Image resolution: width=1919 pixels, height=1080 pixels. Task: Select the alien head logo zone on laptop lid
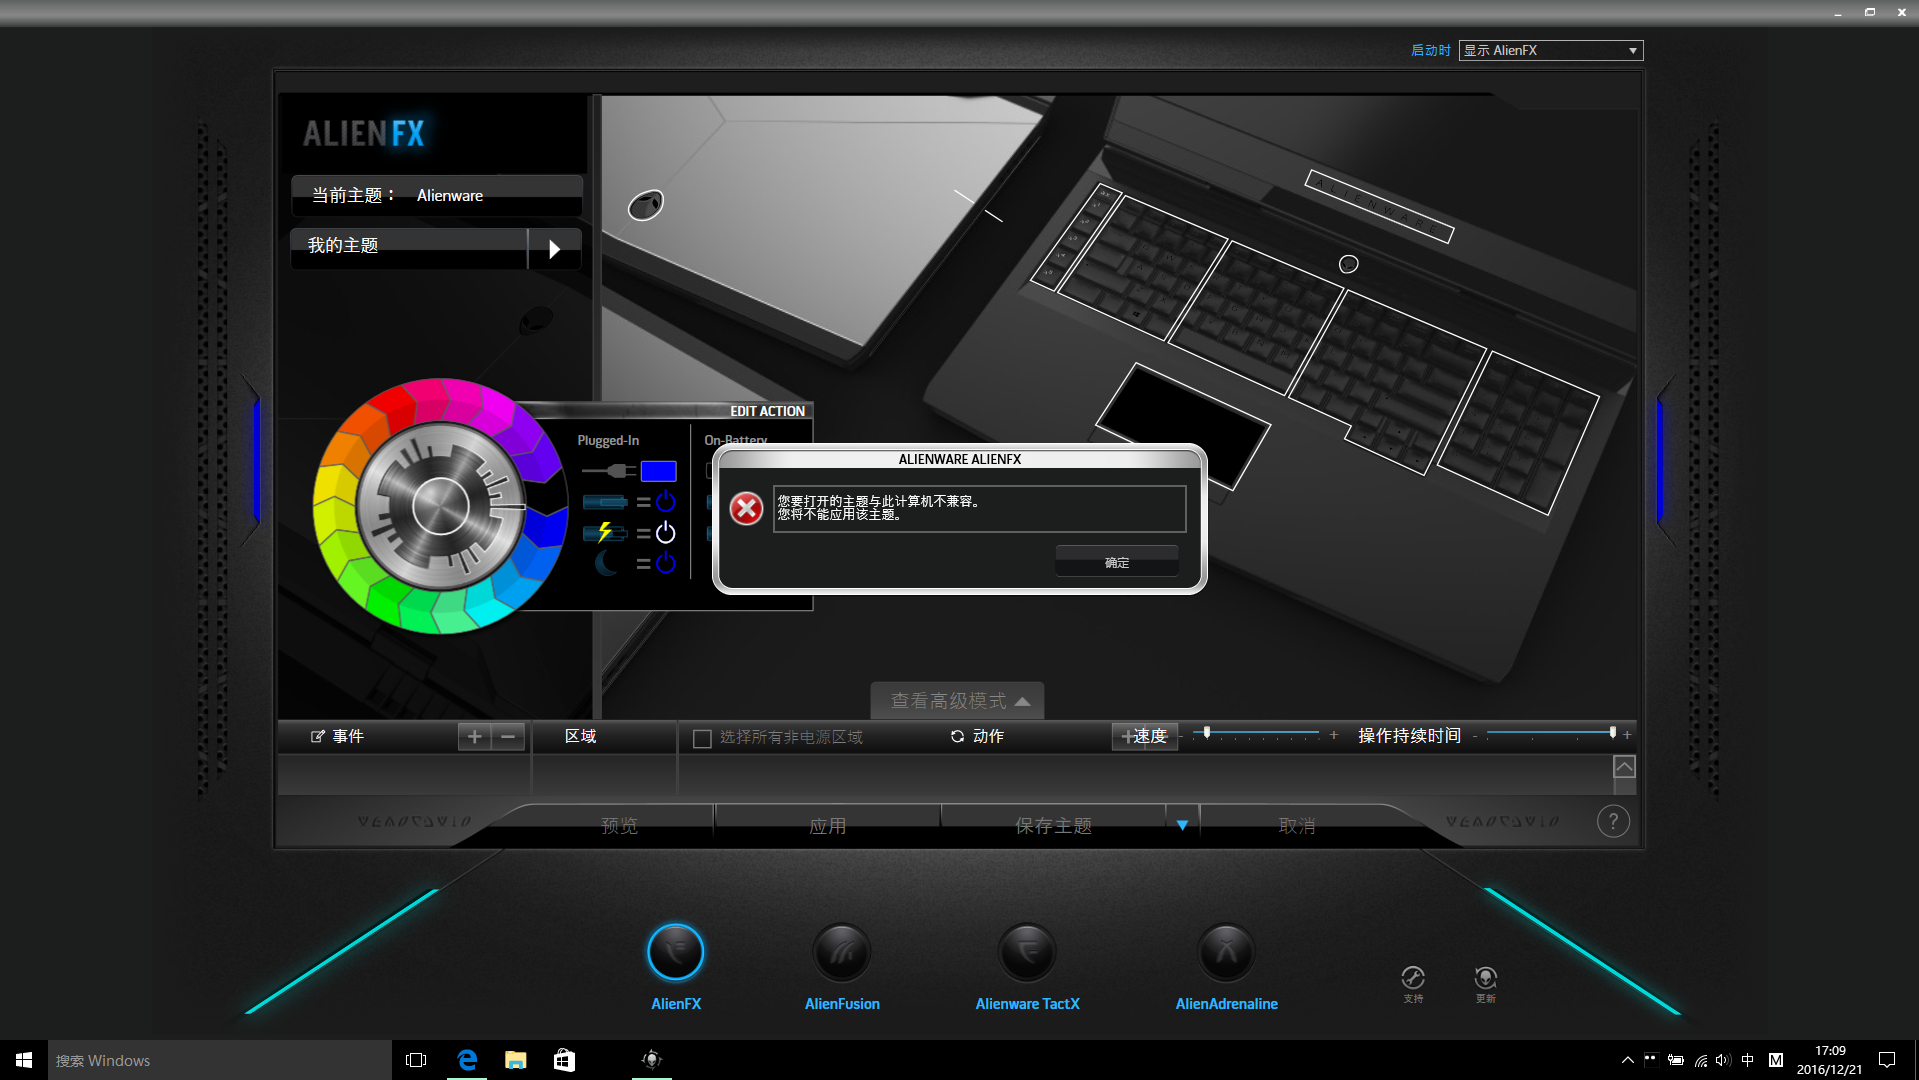pos(646,205)
